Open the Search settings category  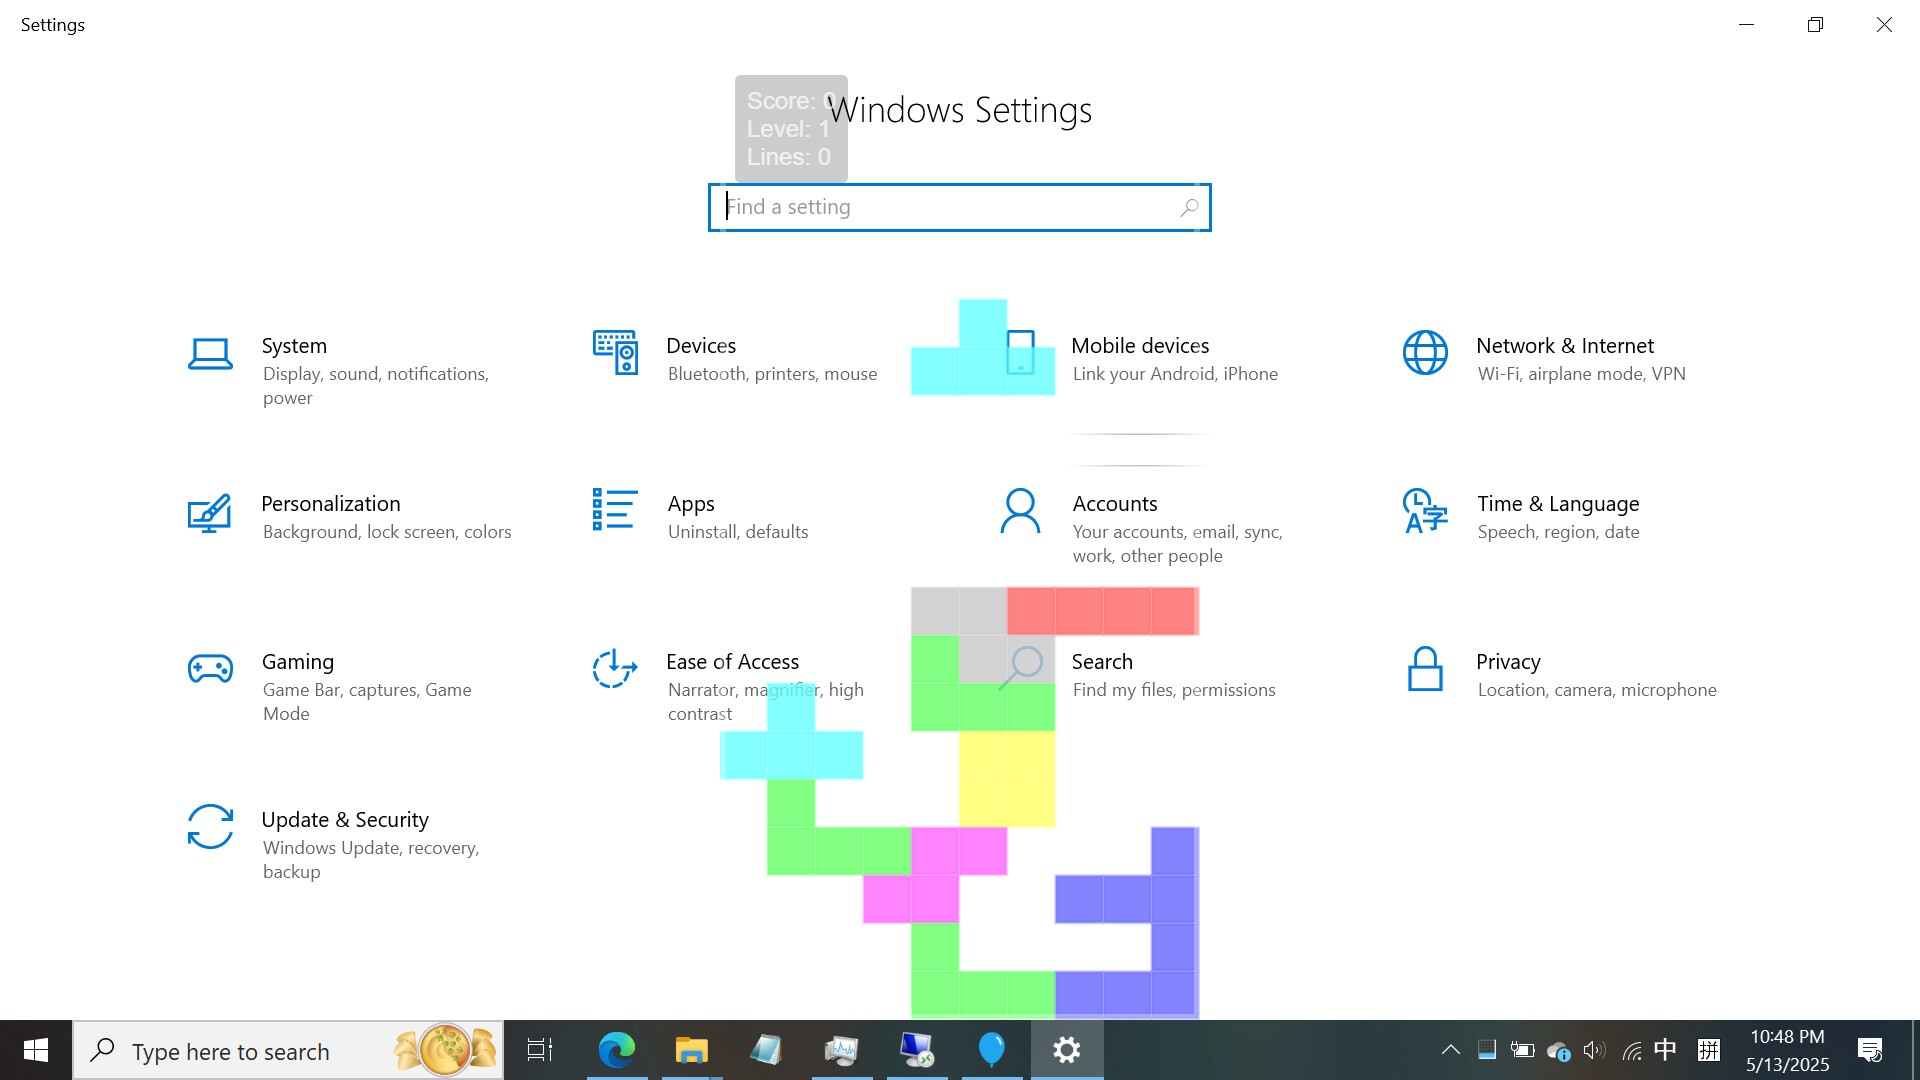[x=1102, y=662]
